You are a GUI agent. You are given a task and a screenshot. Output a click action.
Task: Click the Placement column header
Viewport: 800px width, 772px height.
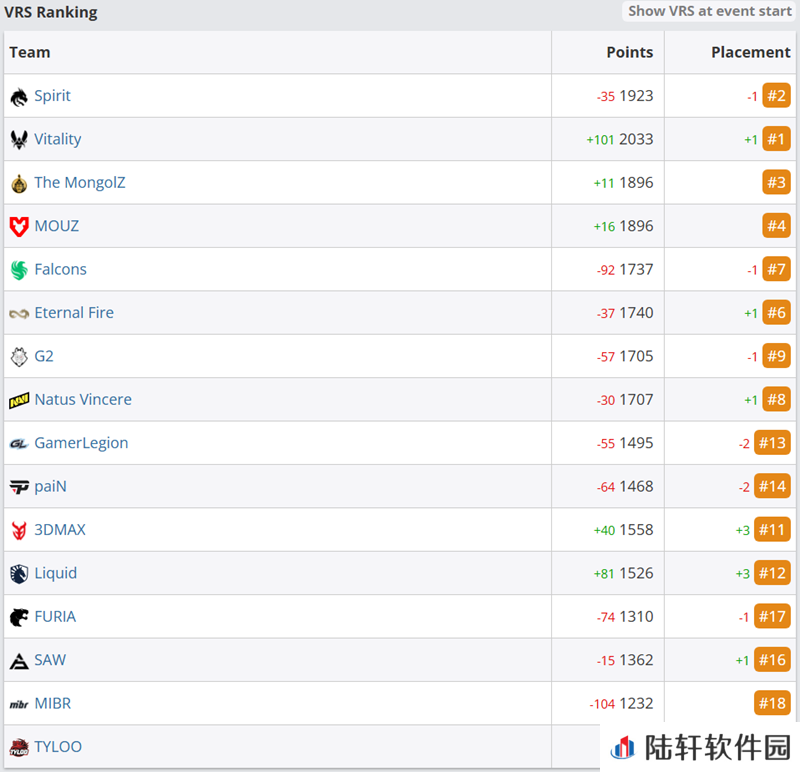(x=750, y=52)
